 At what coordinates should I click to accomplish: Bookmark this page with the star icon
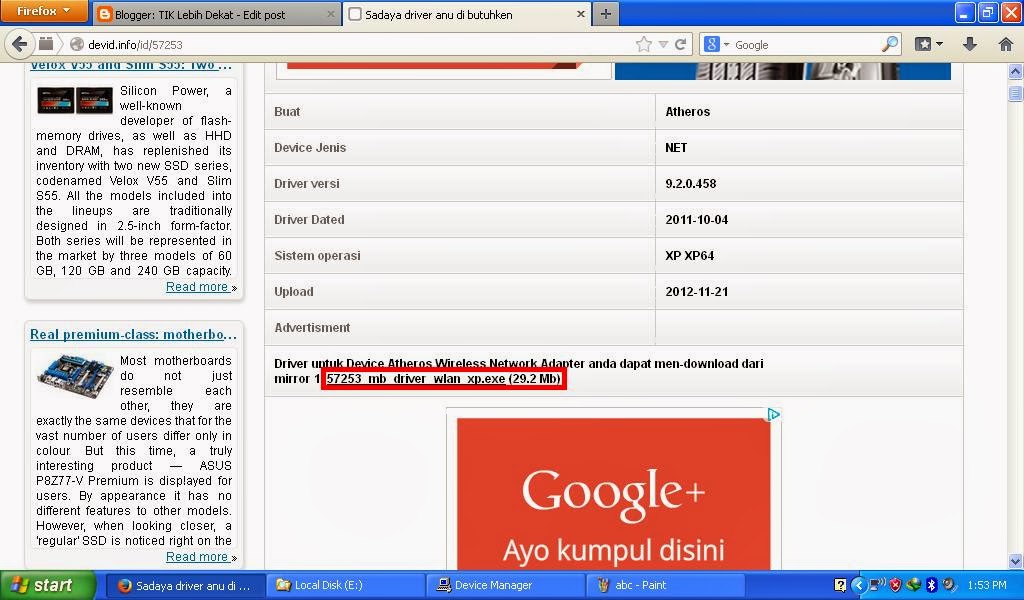644,44
